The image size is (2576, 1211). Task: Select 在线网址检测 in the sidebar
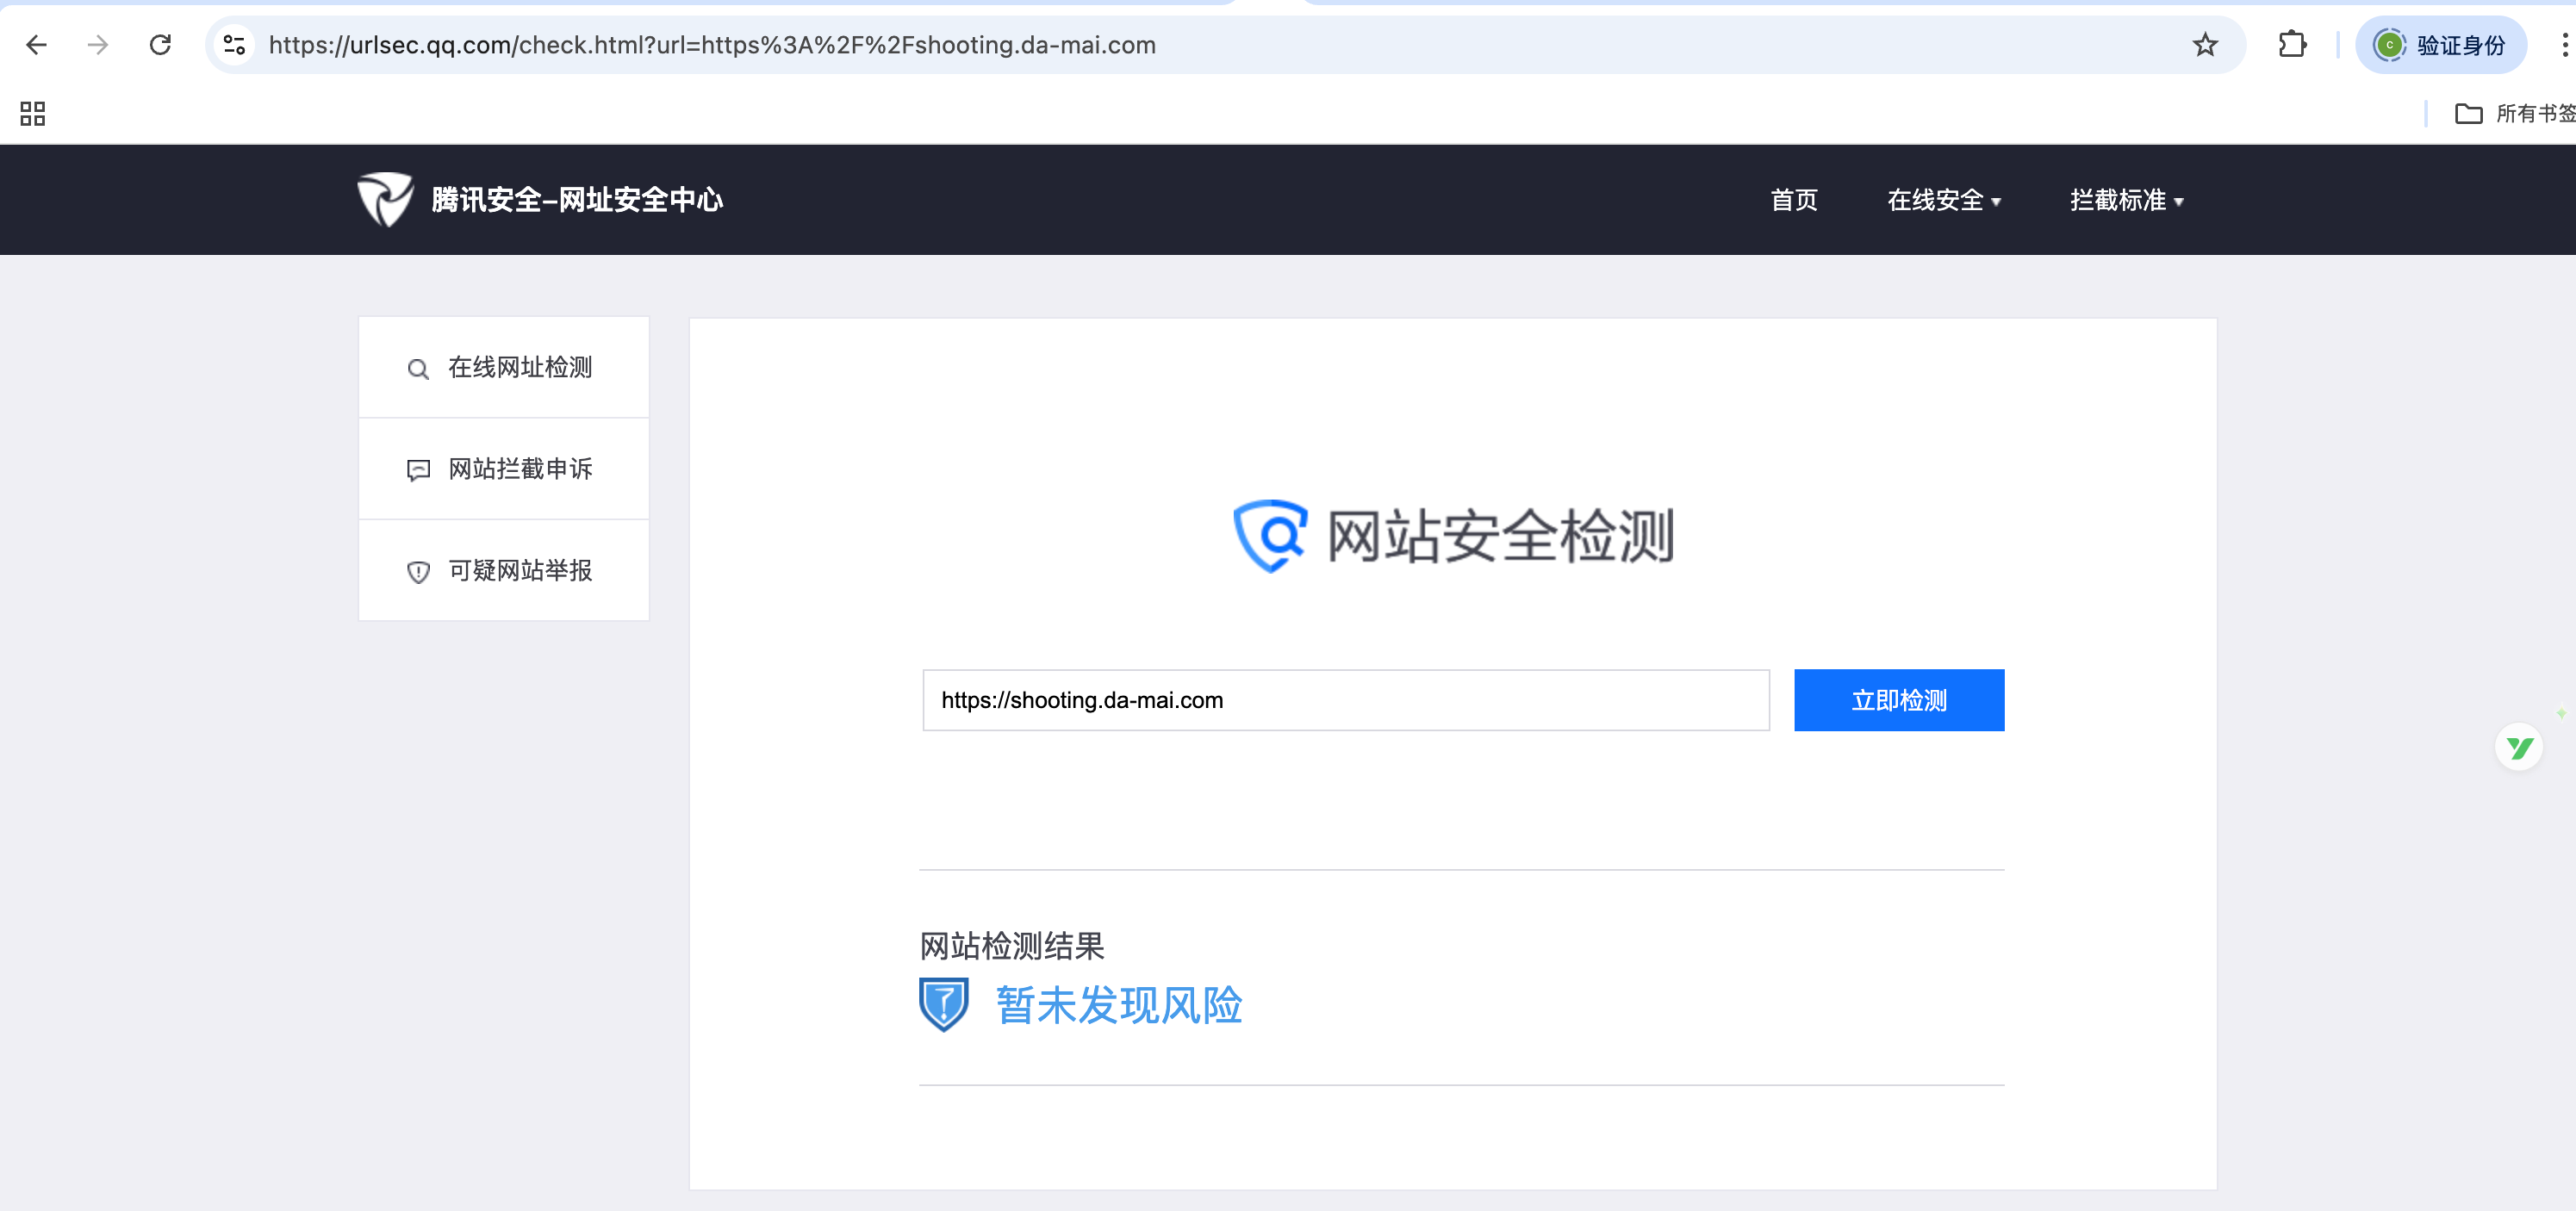pos(504,368)
